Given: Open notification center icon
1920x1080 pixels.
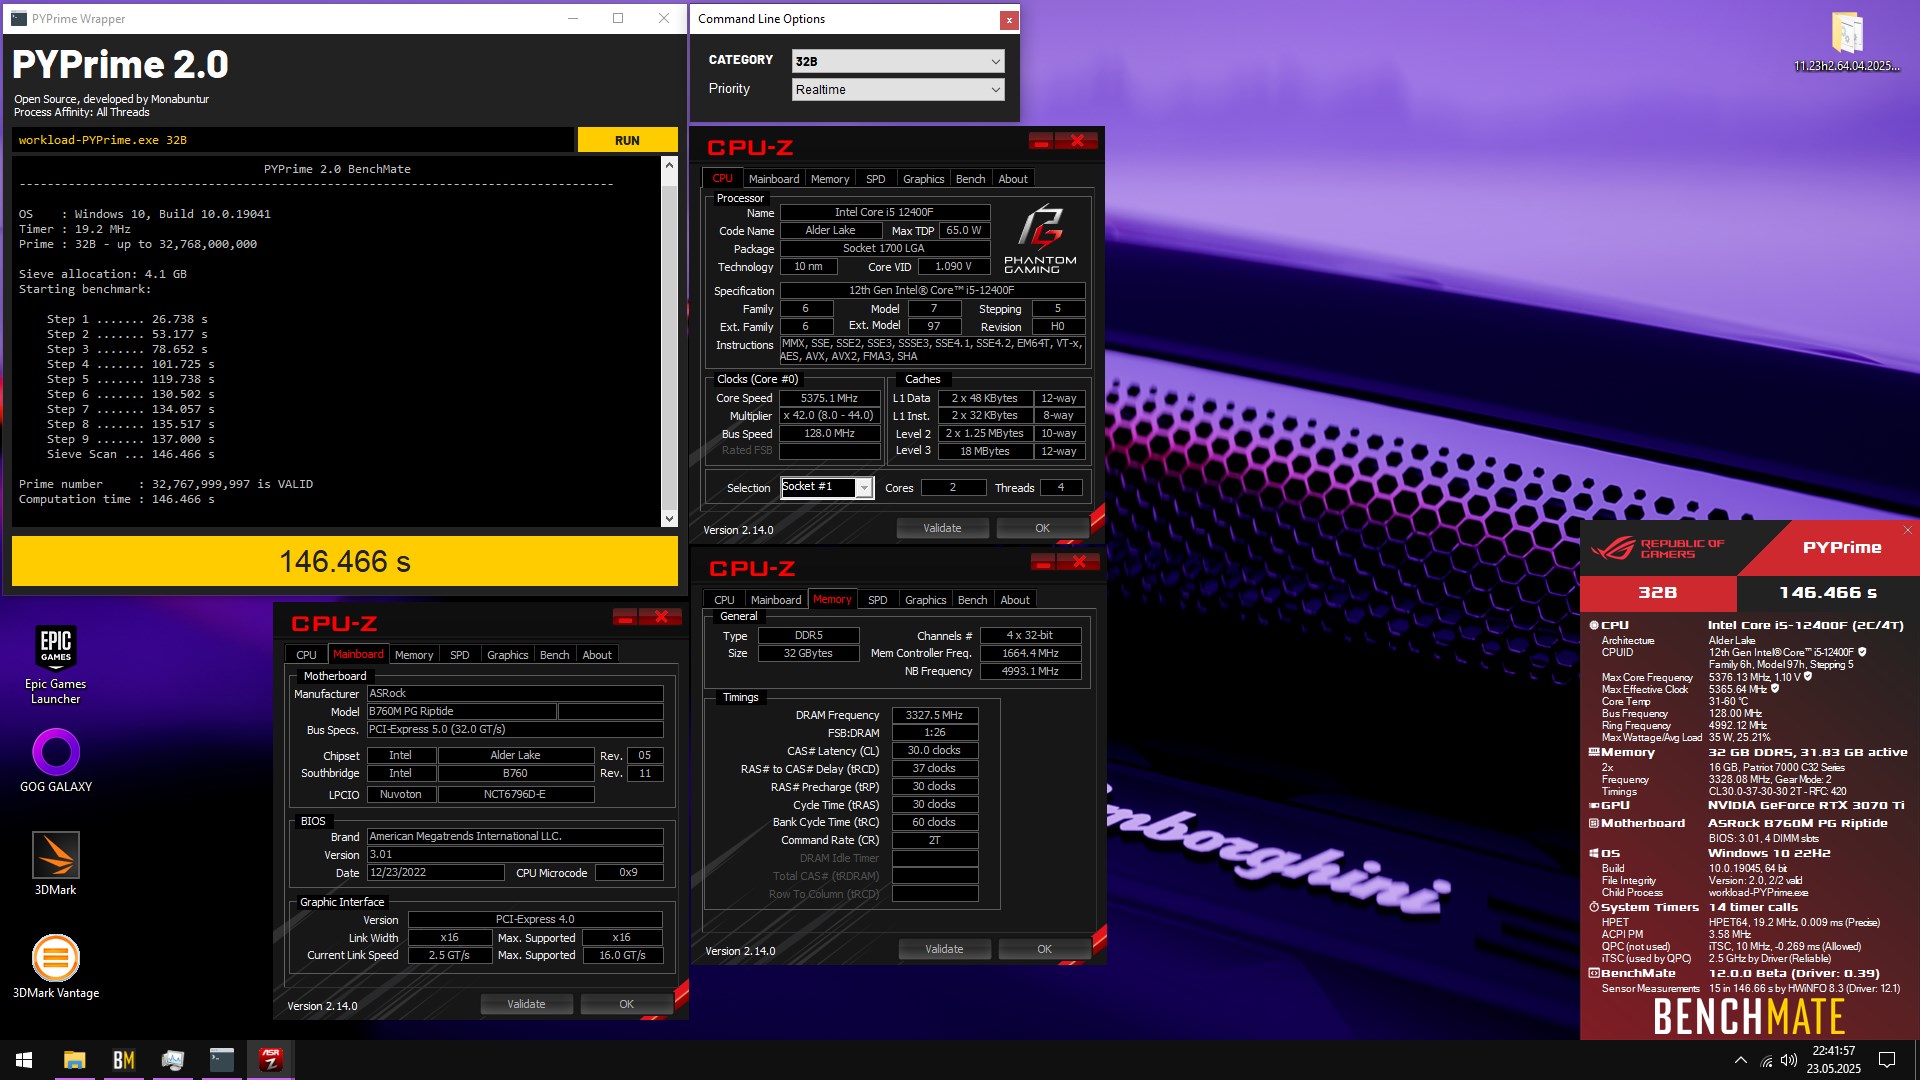Looking at the screenshot, I should tap(1887, 1060).
